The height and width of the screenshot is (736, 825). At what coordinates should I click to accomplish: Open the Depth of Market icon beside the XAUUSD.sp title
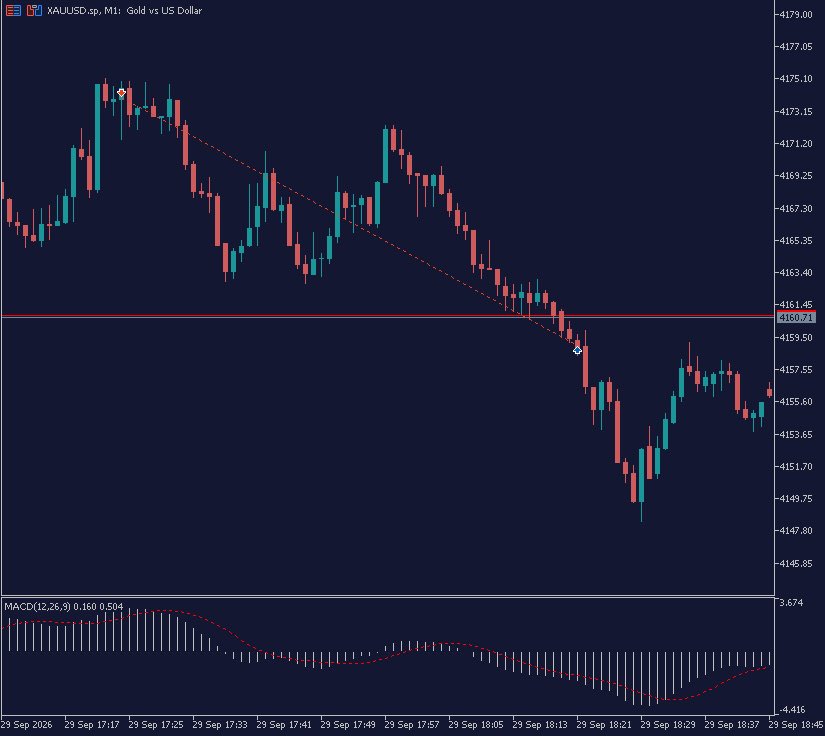(x=13, y=11)
